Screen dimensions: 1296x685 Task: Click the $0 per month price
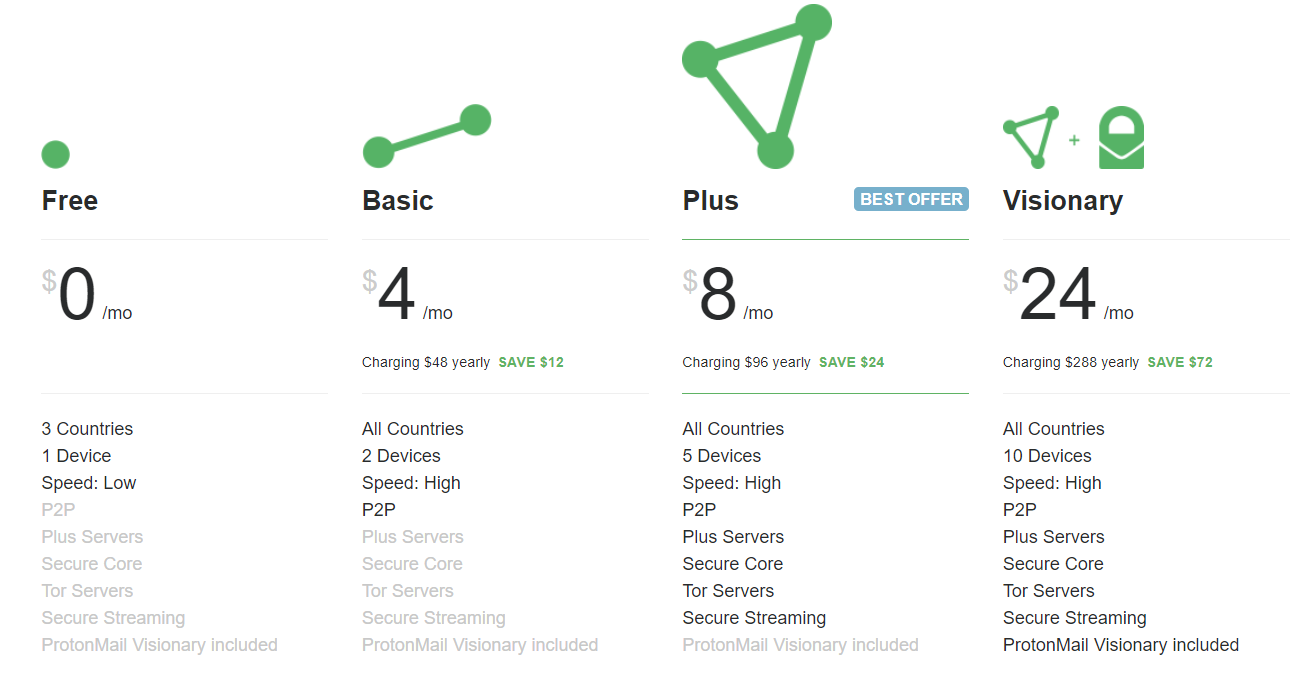click(87, 296)
